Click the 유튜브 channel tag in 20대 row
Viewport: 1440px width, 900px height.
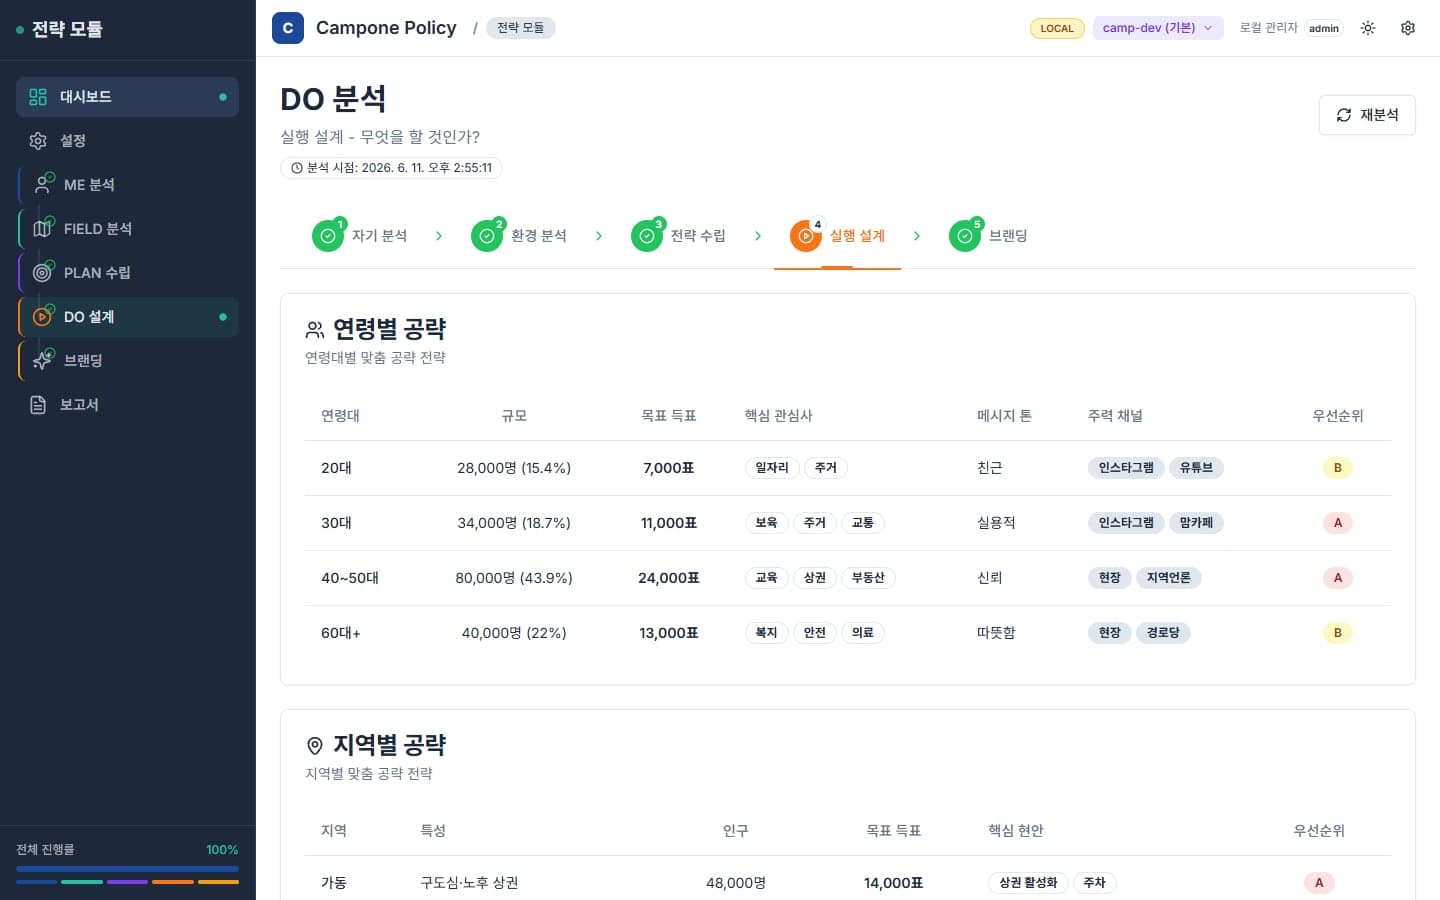click(x=1196, y=468)
